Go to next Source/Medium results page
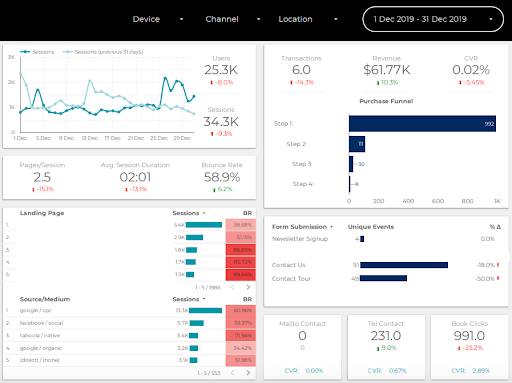The image size is (512, 383). tap(248, 373)
